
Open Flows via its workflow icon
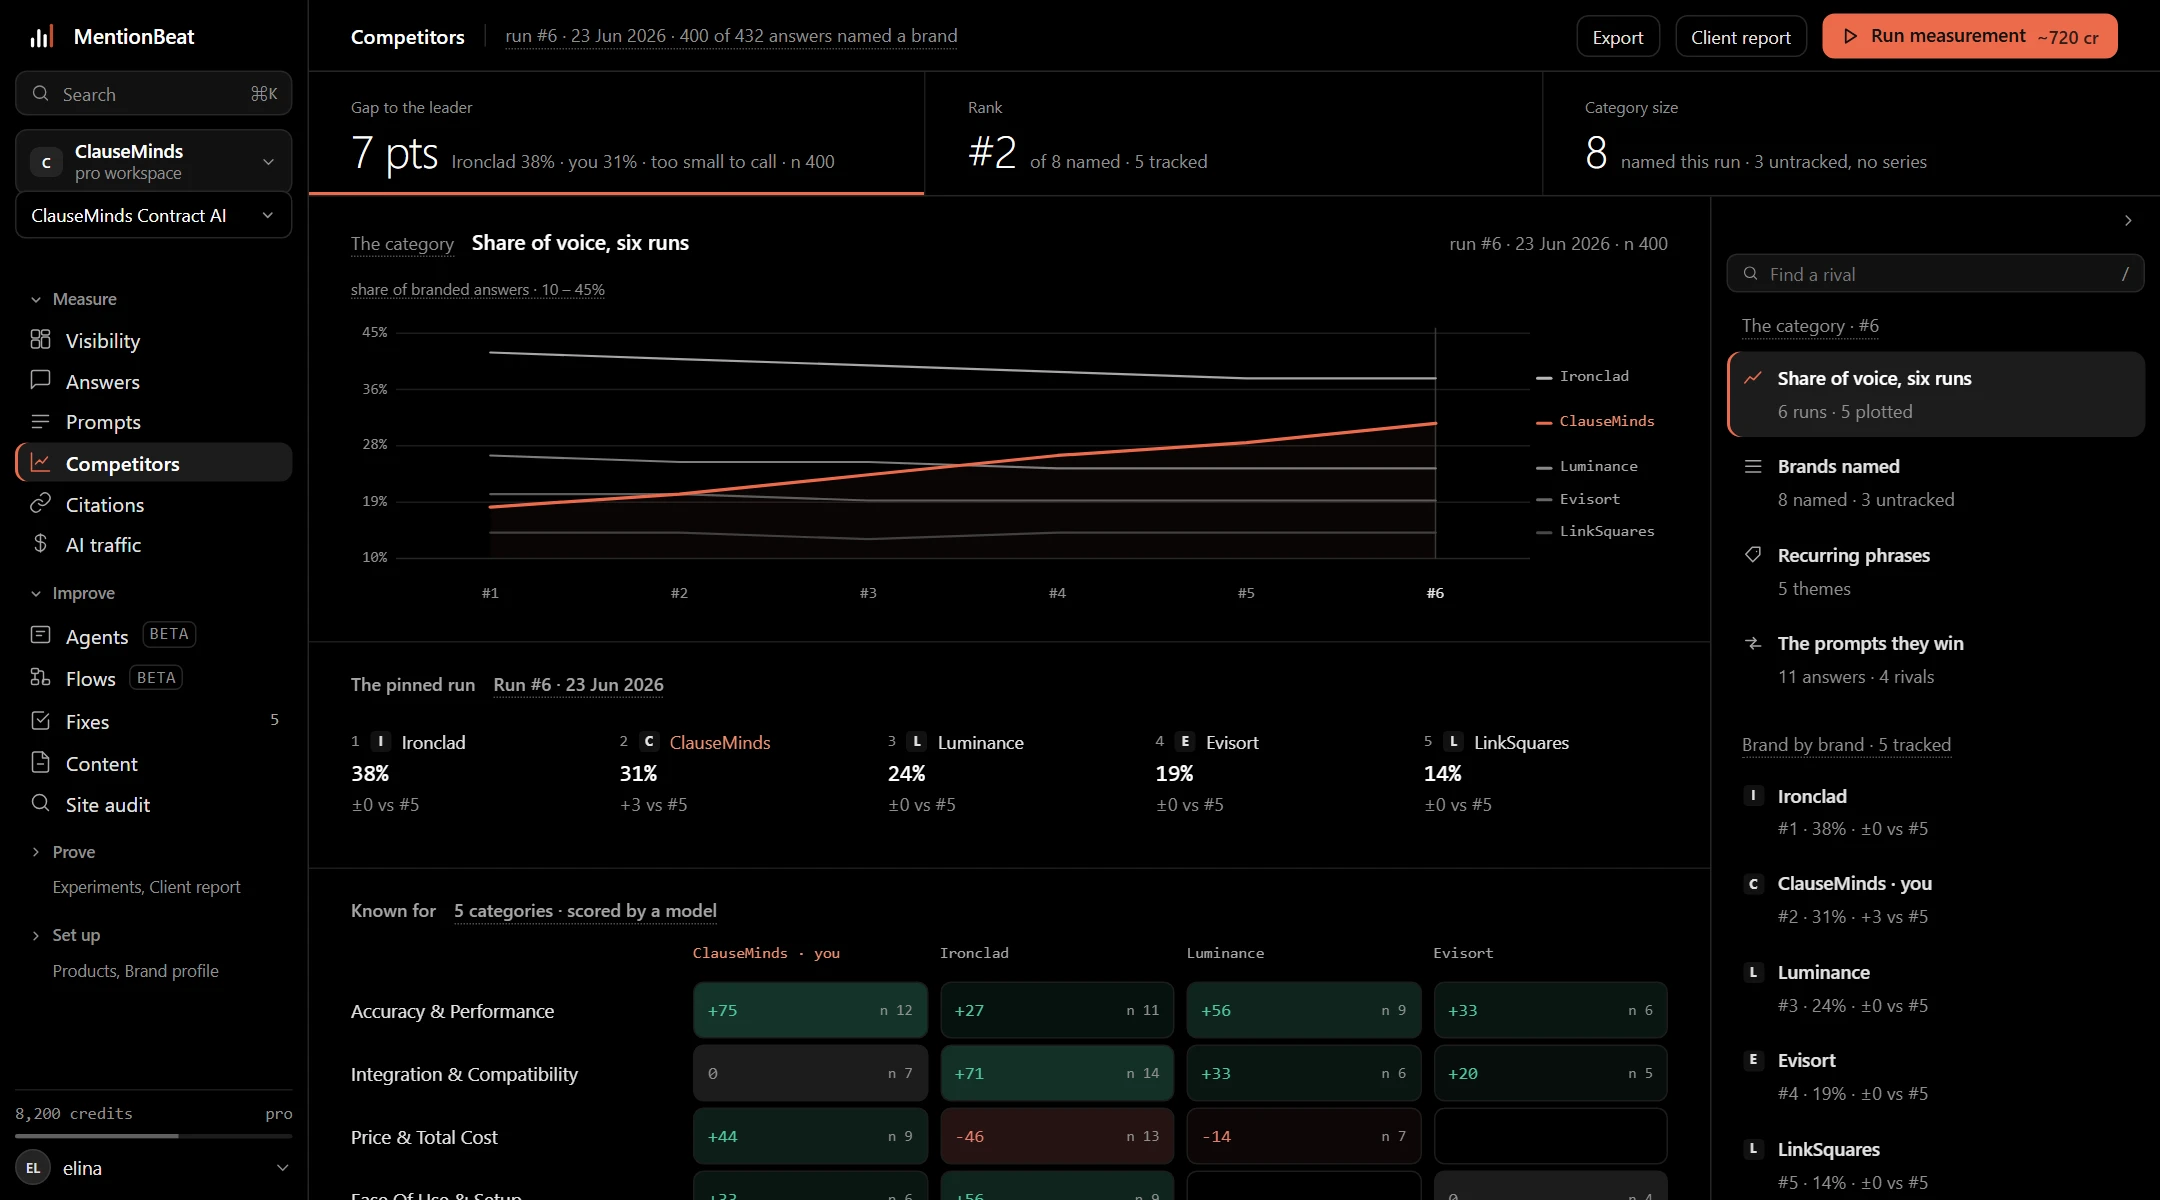coord(40,678)
